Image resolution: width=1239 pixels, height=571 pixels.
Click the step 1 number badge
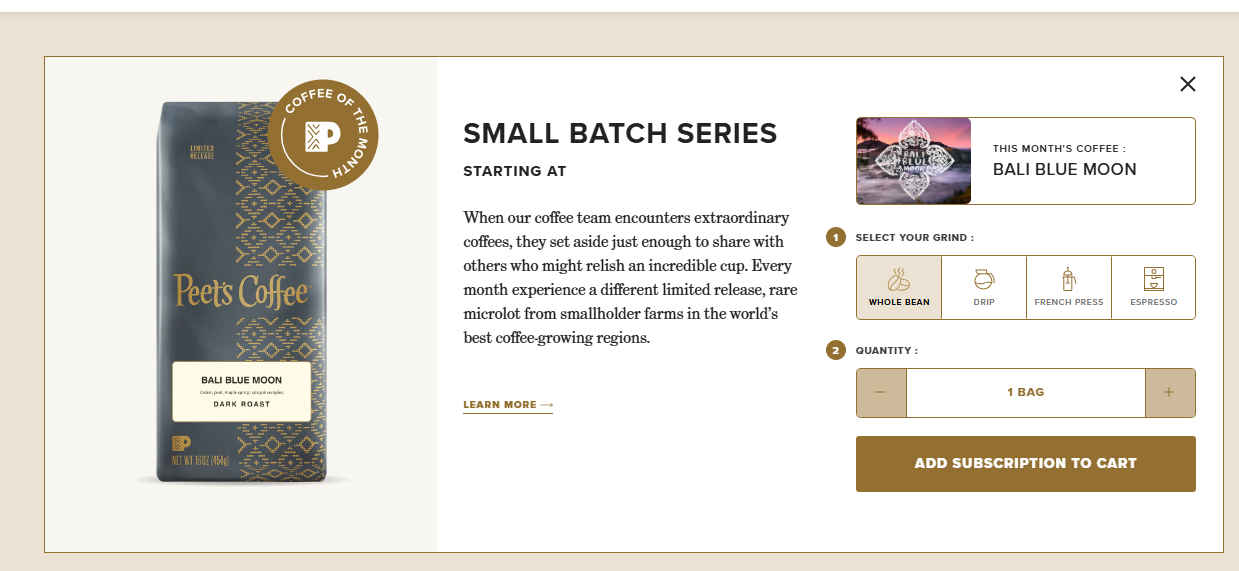pyautogui.click(x=836, y=238)
